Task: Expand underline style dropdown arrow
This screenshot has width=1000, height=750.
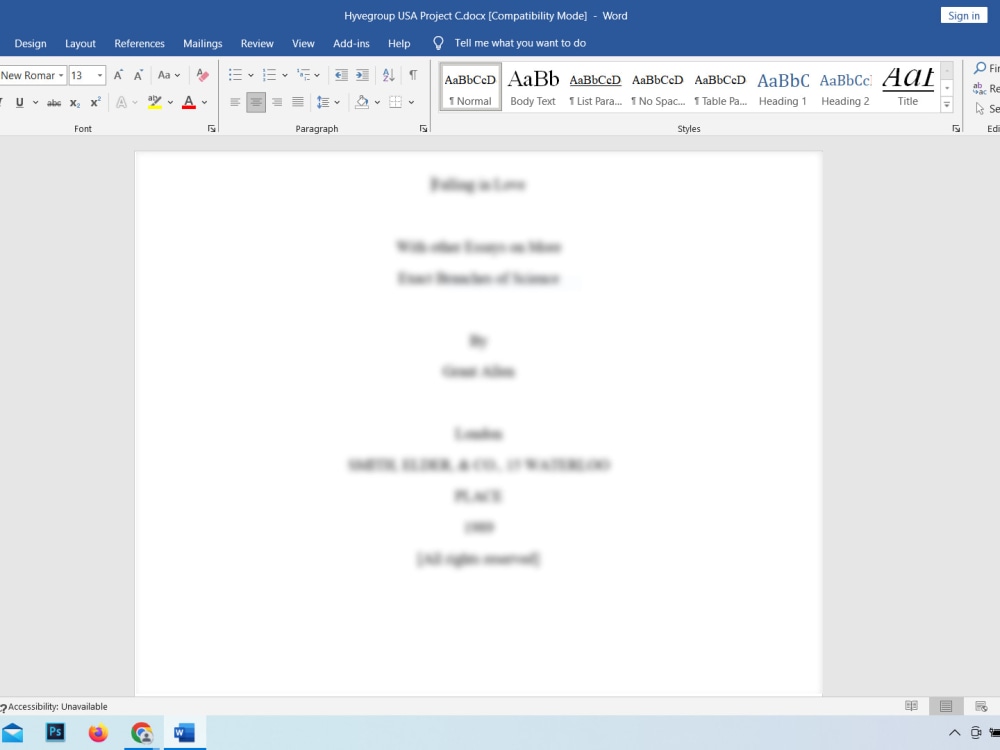Action: coord(36,102)
